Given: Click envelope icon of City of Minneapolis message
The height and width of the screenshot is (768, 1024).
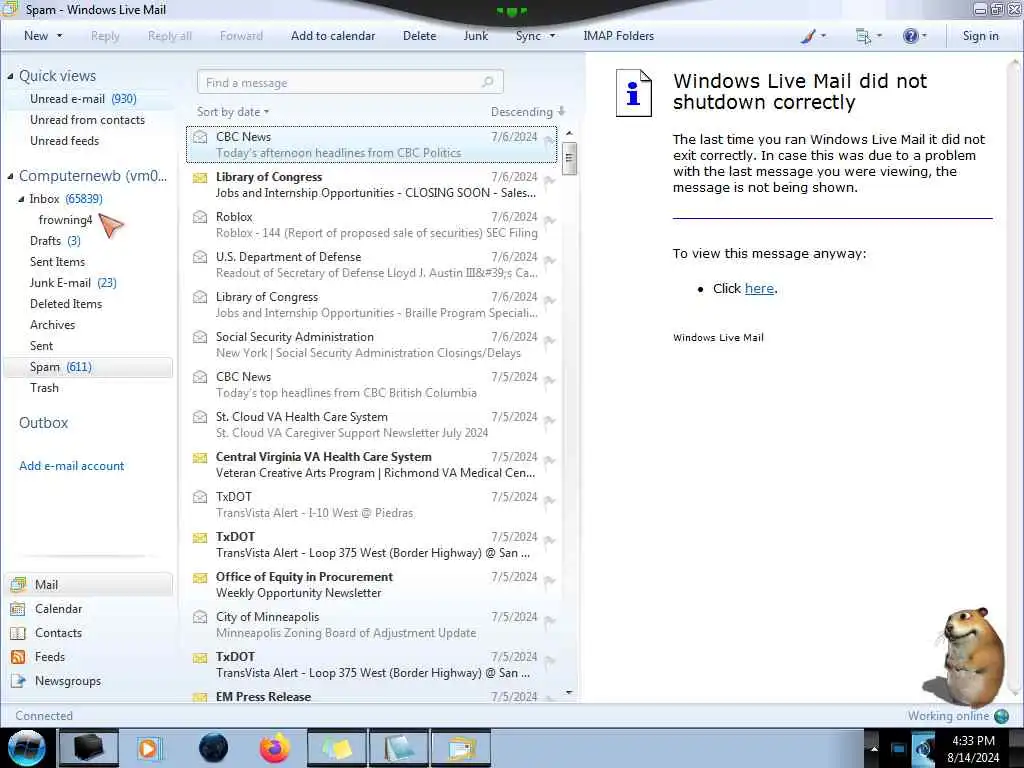Looking at the screenshot, I should (200, 617).
